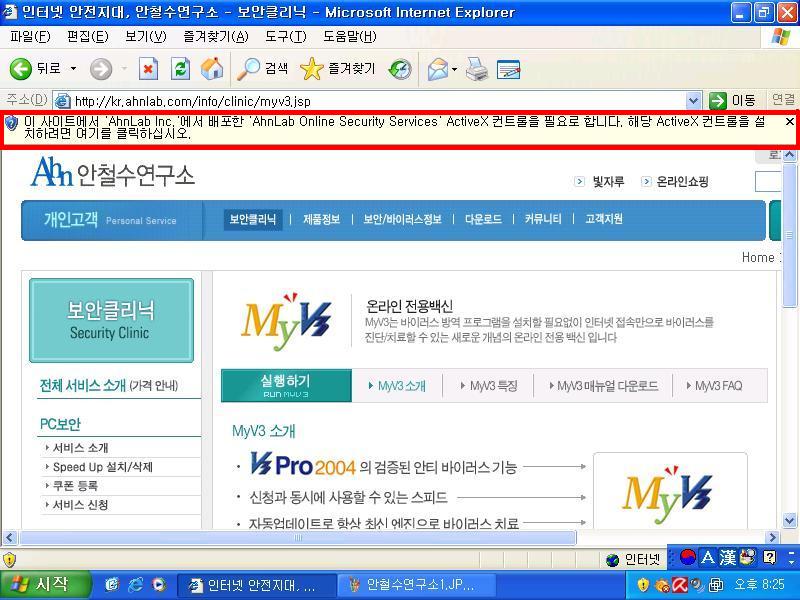
Task: Click the Print toolbar icon
Action: pos(477,69)
